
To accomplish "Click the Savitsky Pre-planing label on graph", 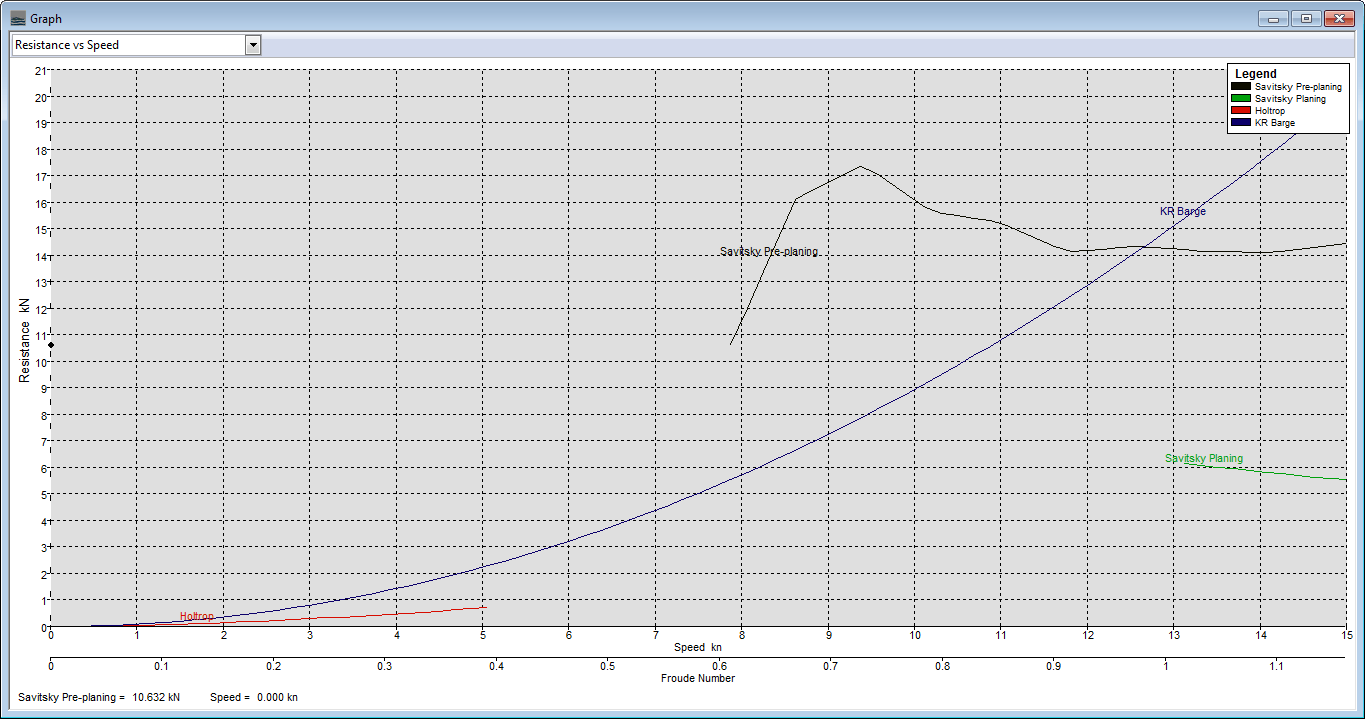I will click(768, 252).
